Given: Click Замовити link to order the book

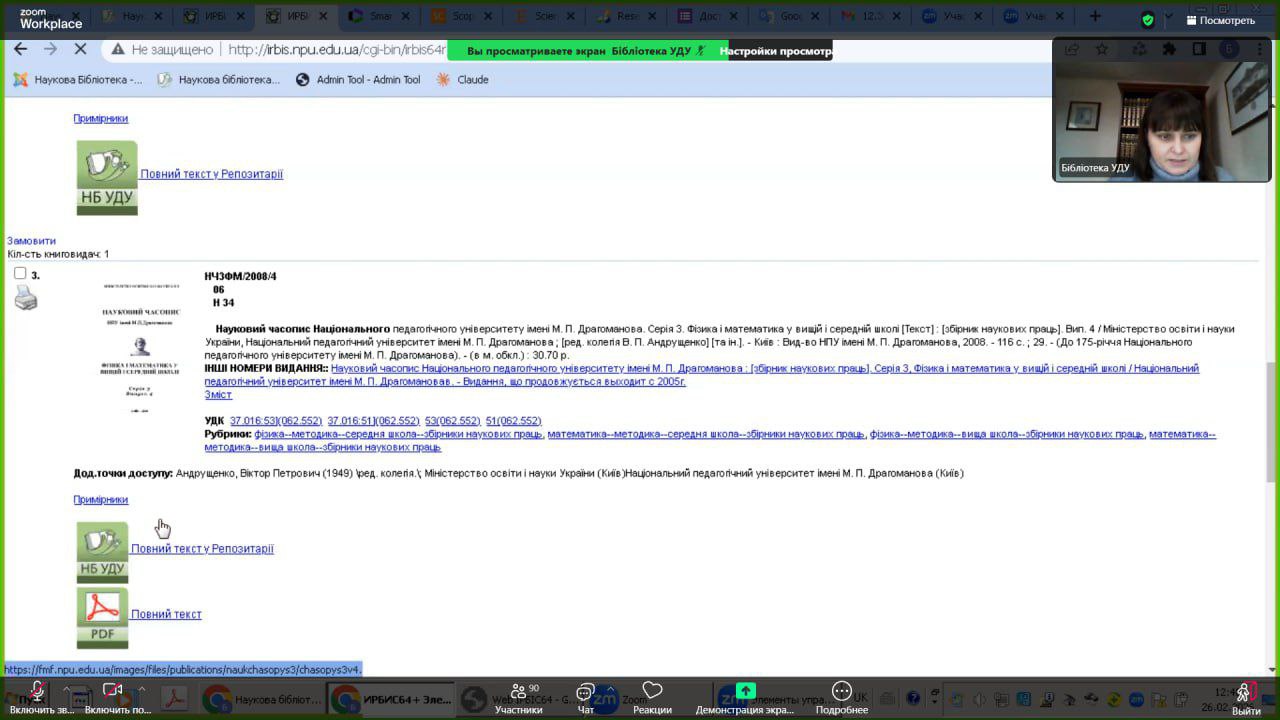Looking at the screenshot, I should [32, 241].
